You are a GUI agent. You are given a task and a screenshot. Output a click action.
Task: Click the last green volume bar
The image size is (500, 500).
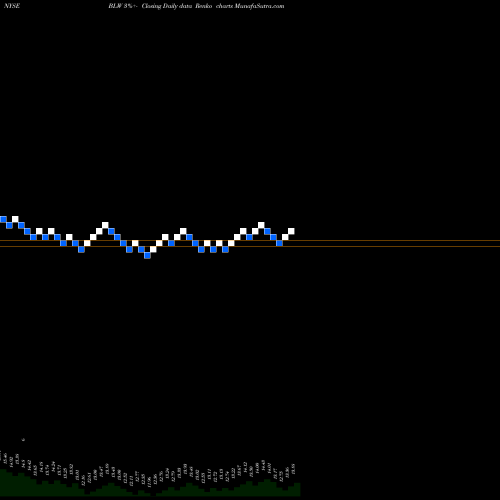point(297,489)
